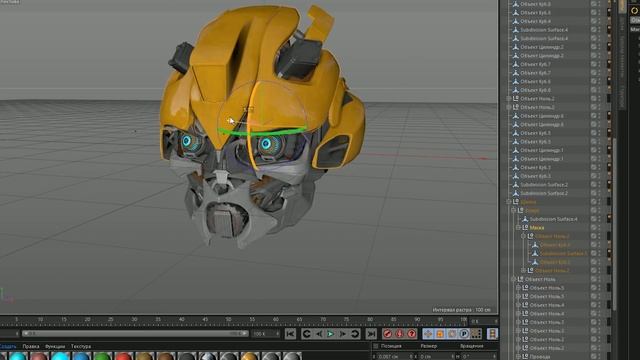Click the Subdivision Surface.5 object icon
The image size is (640, 360).
(x=535, y=253)
